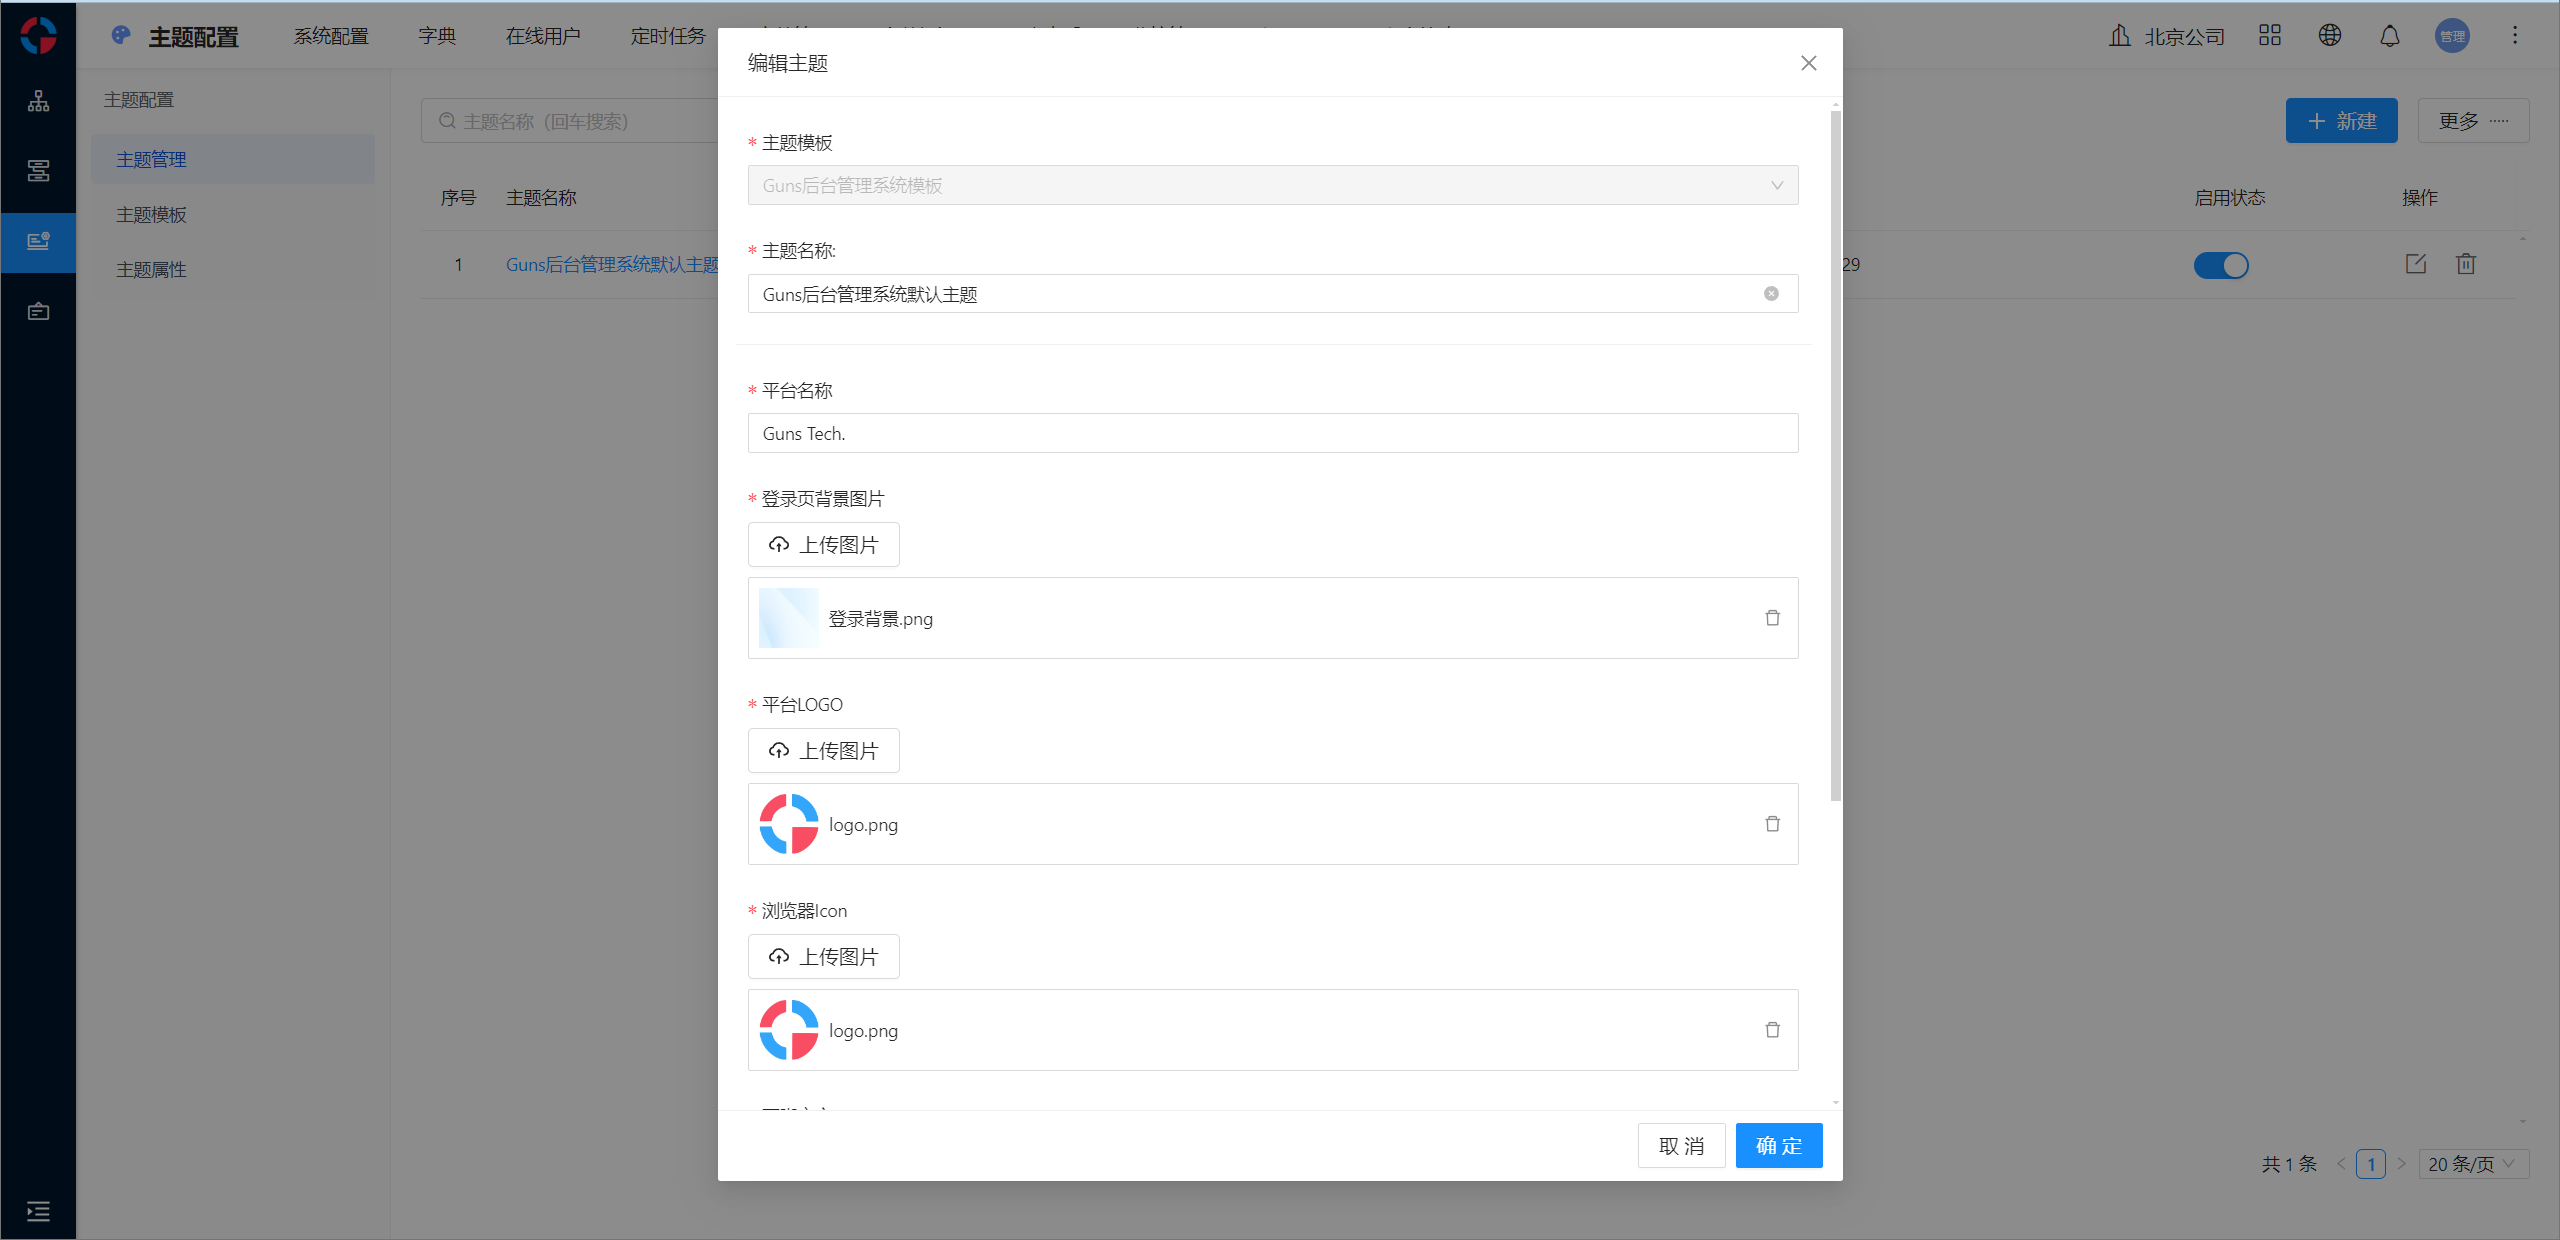Click the globe language icon
The width and height of the screenshot is (2560, 1240).
pos(2329,36)
